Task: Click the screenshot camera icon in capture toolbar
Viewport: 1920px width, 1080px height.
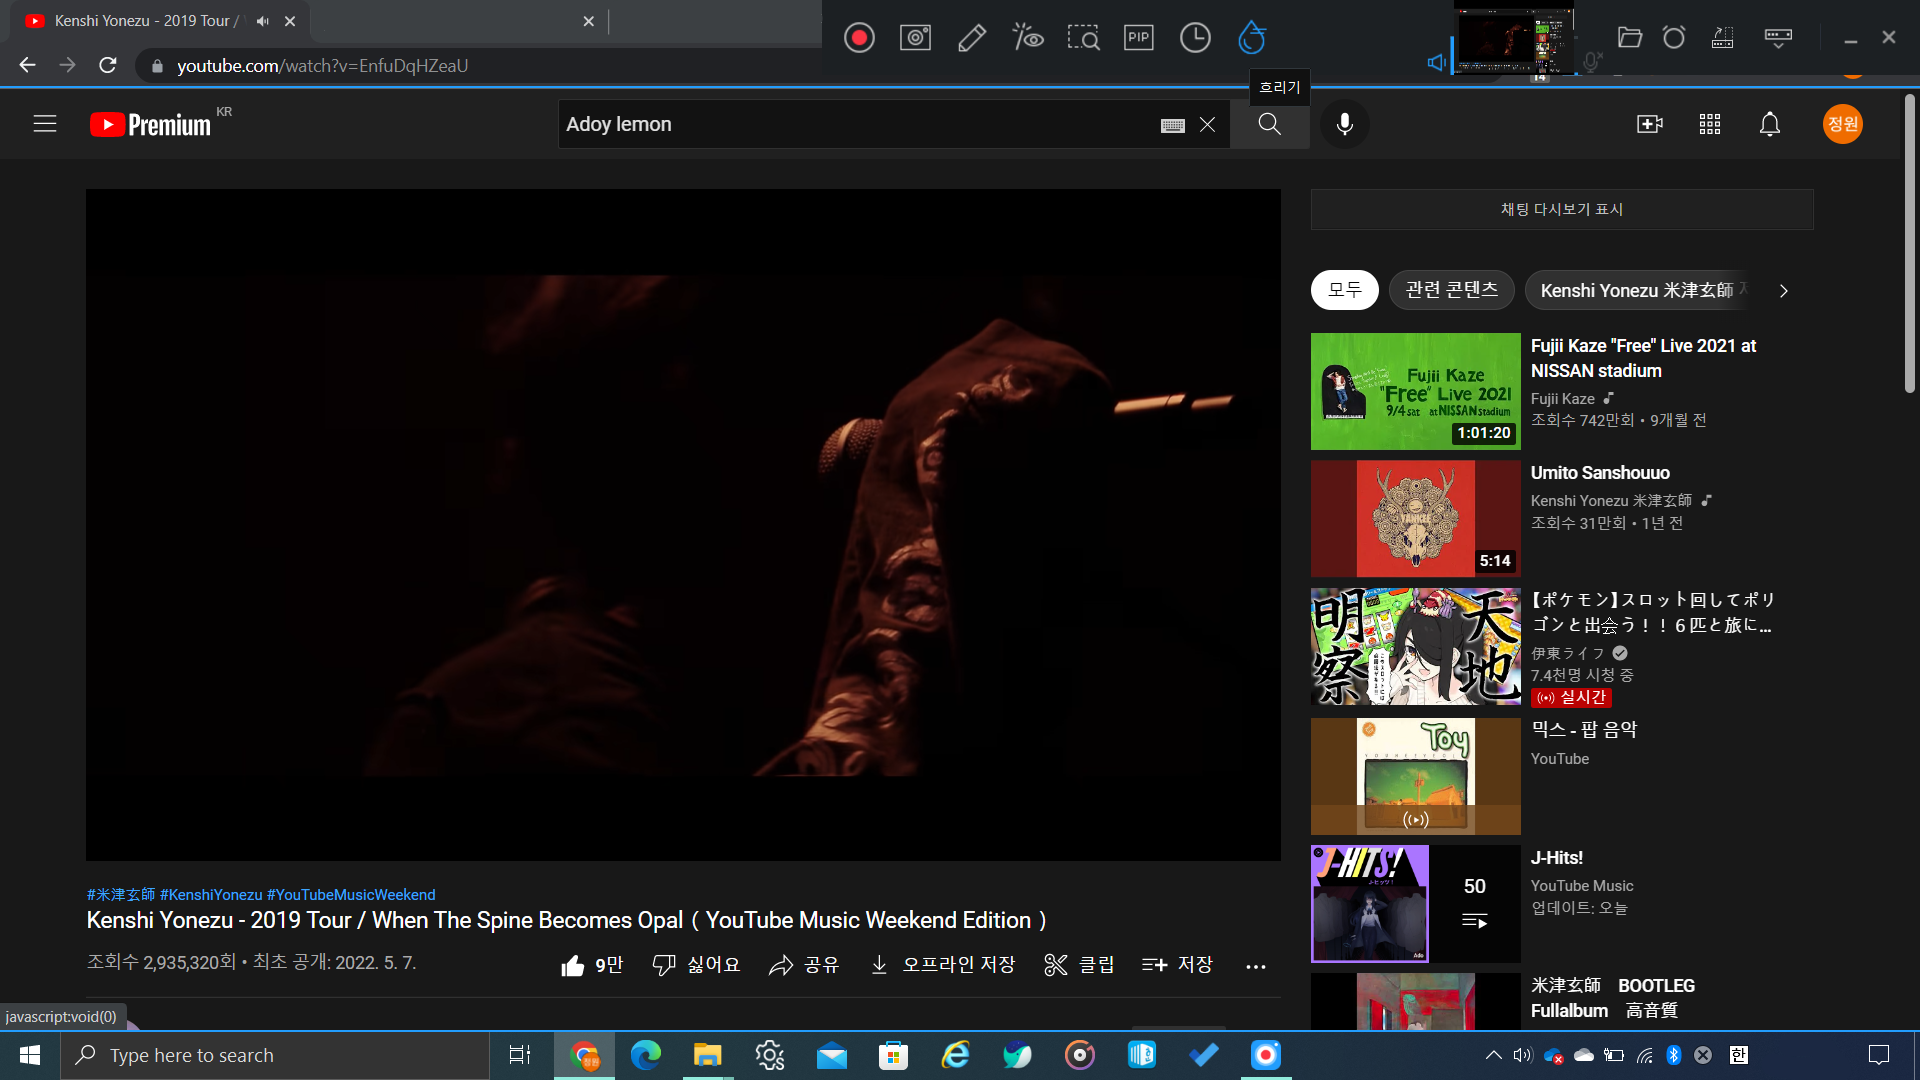Action: [x=915, y=38]
